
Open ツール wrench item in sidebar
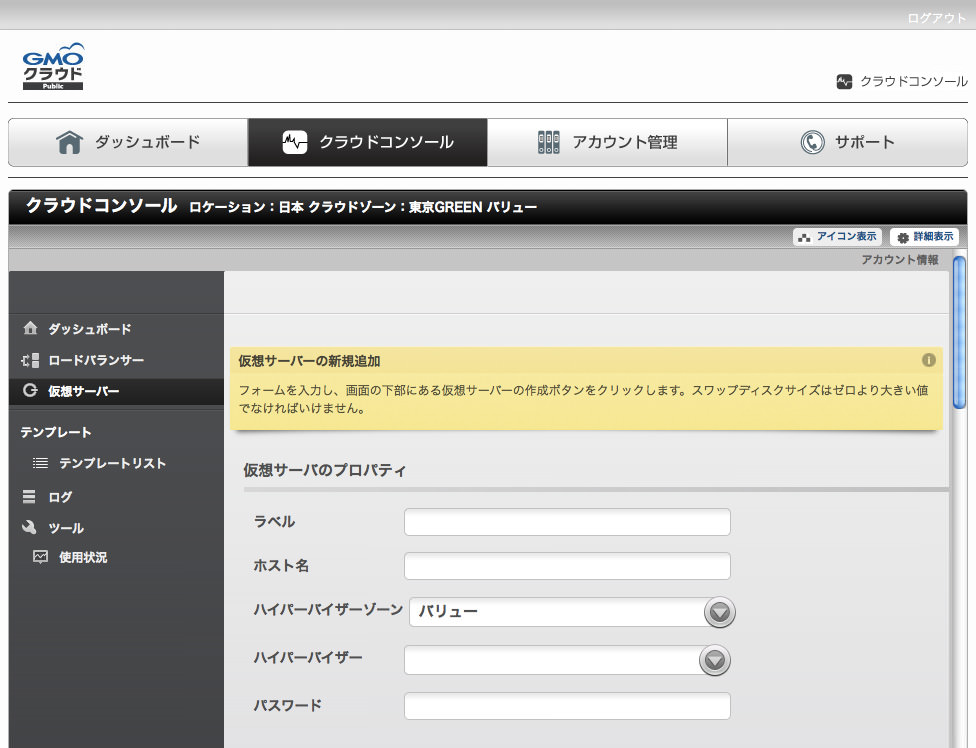tap(30, 528)
